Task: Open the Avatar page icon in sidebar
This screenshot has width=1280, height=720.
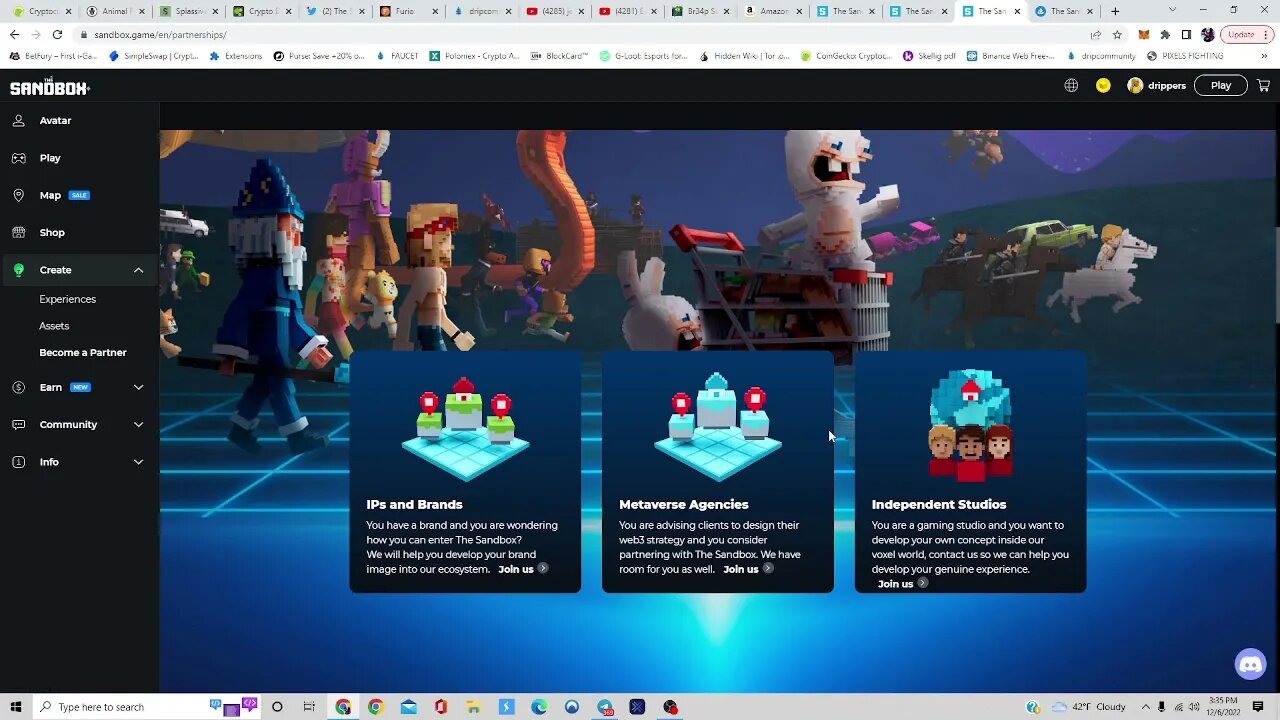Action: pyautogui.click(x=18, y=120)
